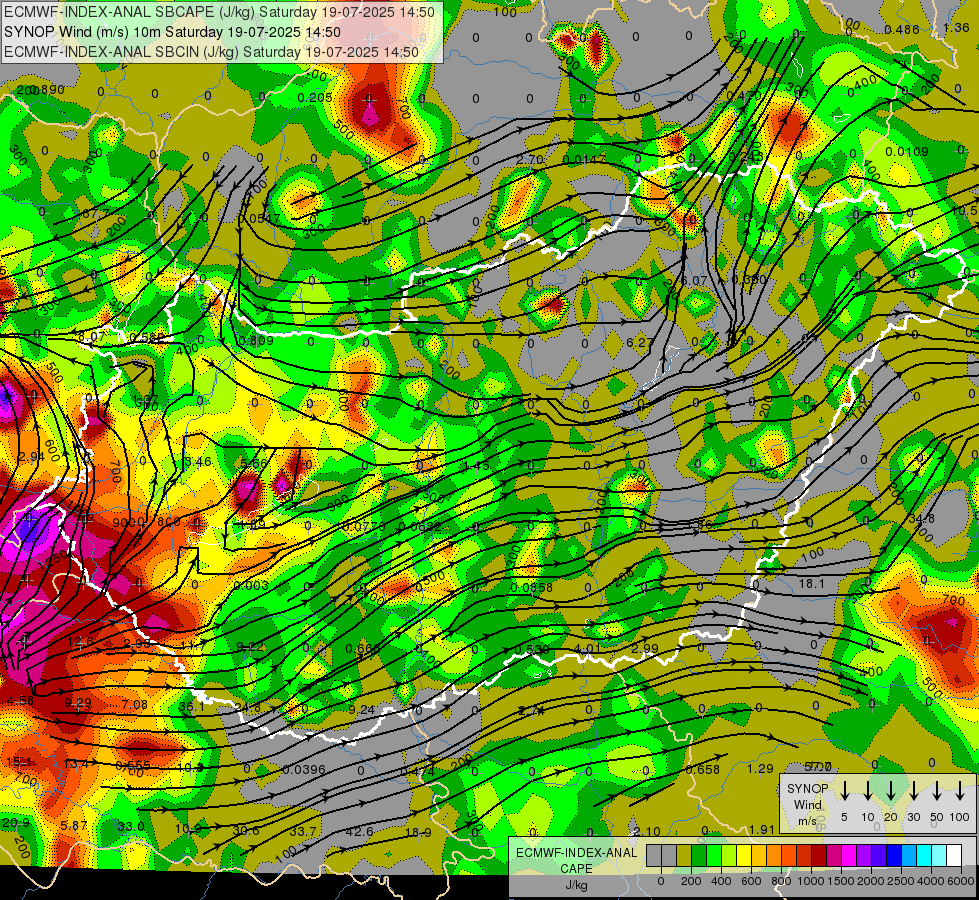Click the '1500' tick label on CAPE scale
979x900 pixels.
(841, 881)
